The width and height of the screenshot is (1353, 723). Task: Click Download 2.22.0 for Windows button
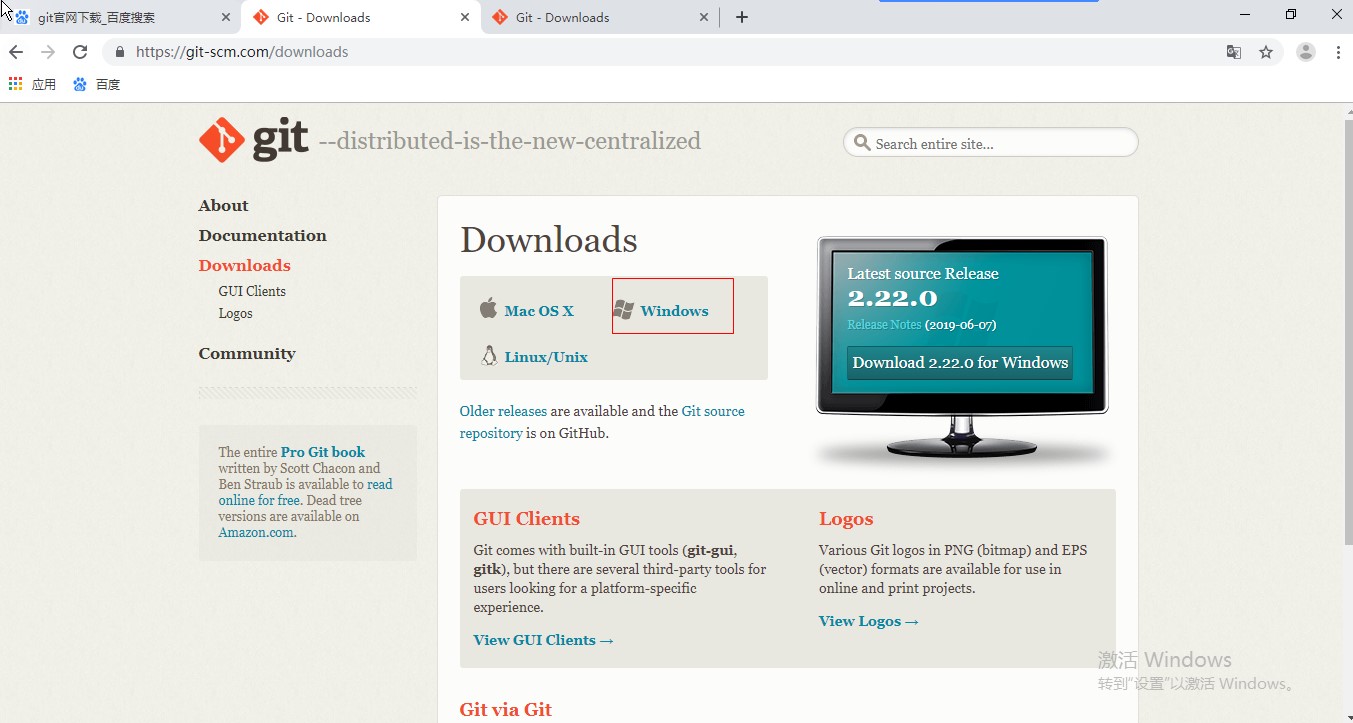point(960,363)
